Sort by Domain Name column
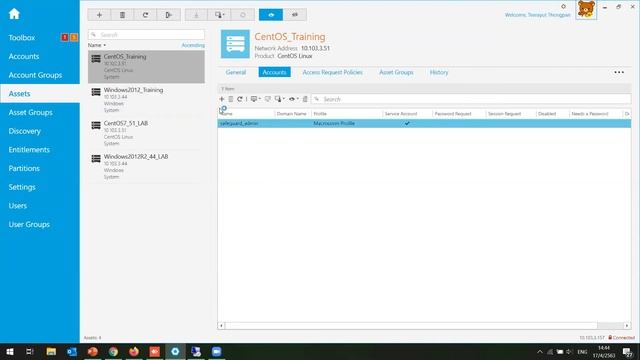640x360 pixels. point(291,114)
